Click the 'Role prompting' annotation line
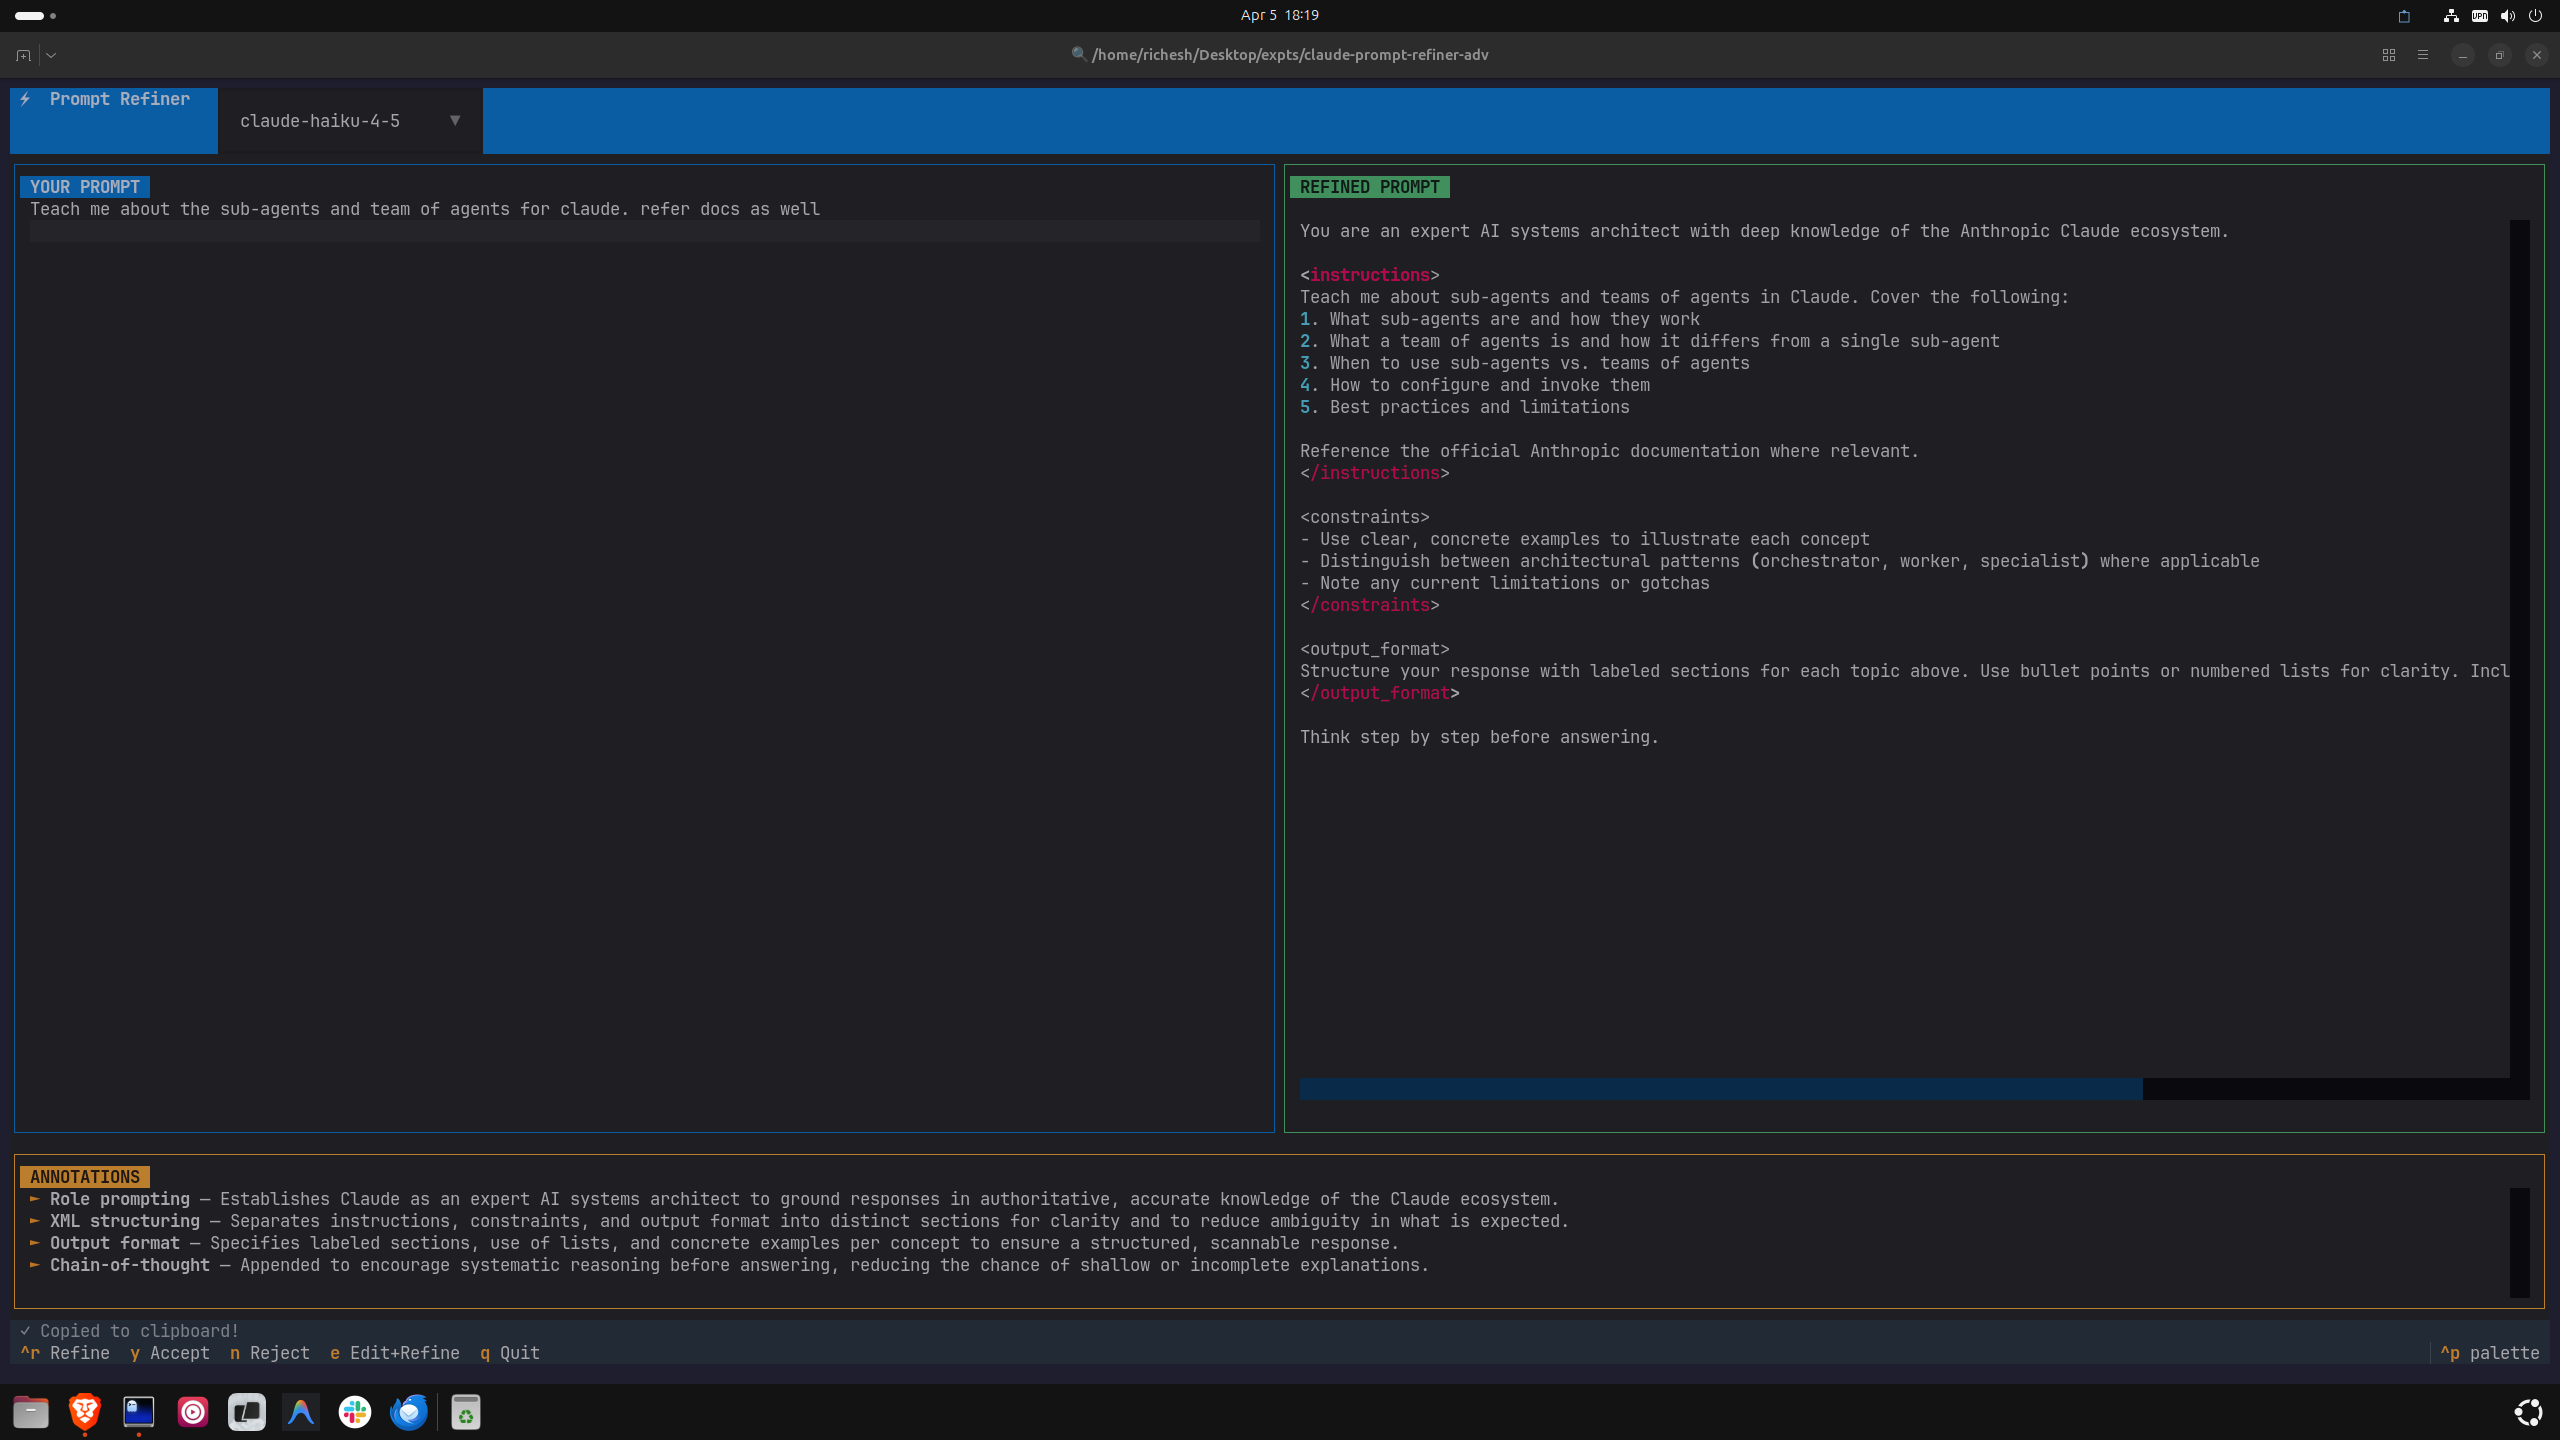 [x=795, y=1199]
